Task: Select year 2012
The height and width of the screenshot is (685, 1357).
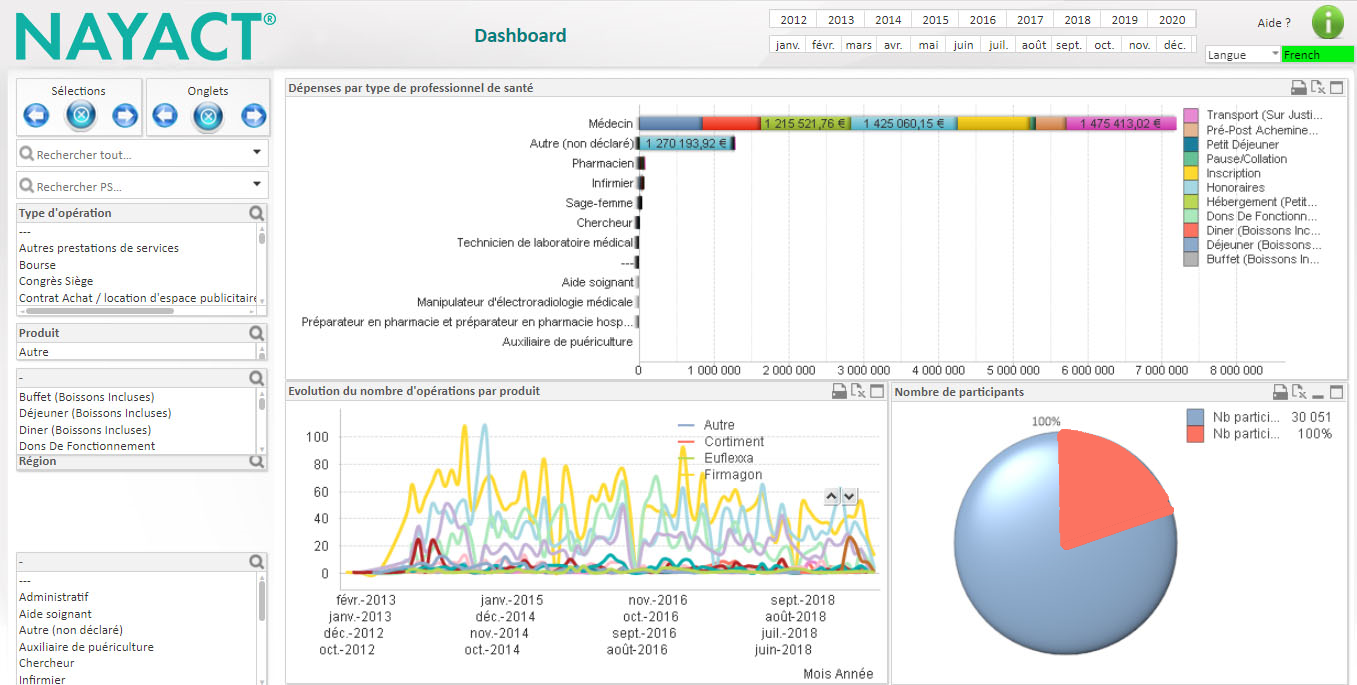Action: [793, 19]
